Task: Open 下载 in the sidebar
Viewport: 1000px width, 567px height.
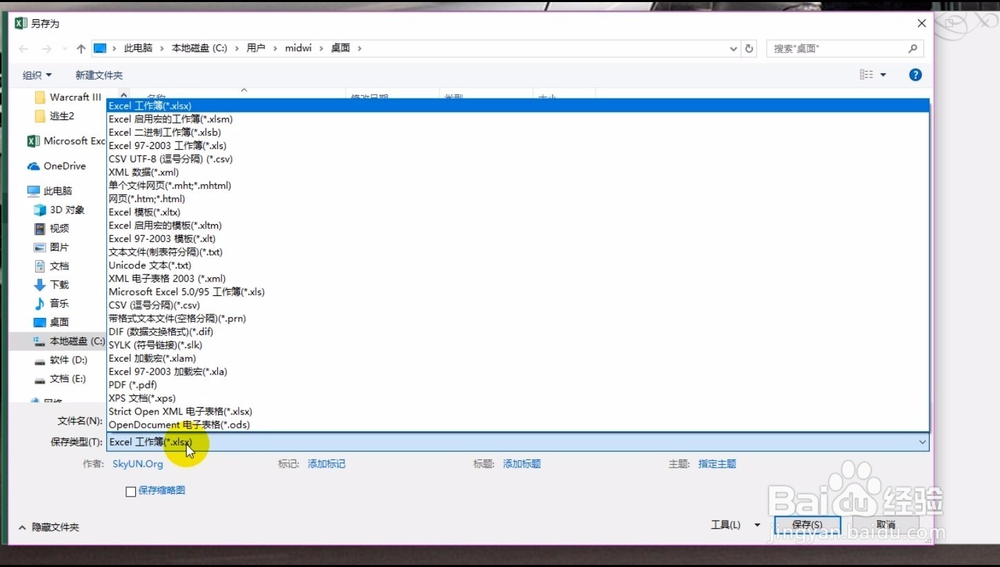Action: pos(51,284)
